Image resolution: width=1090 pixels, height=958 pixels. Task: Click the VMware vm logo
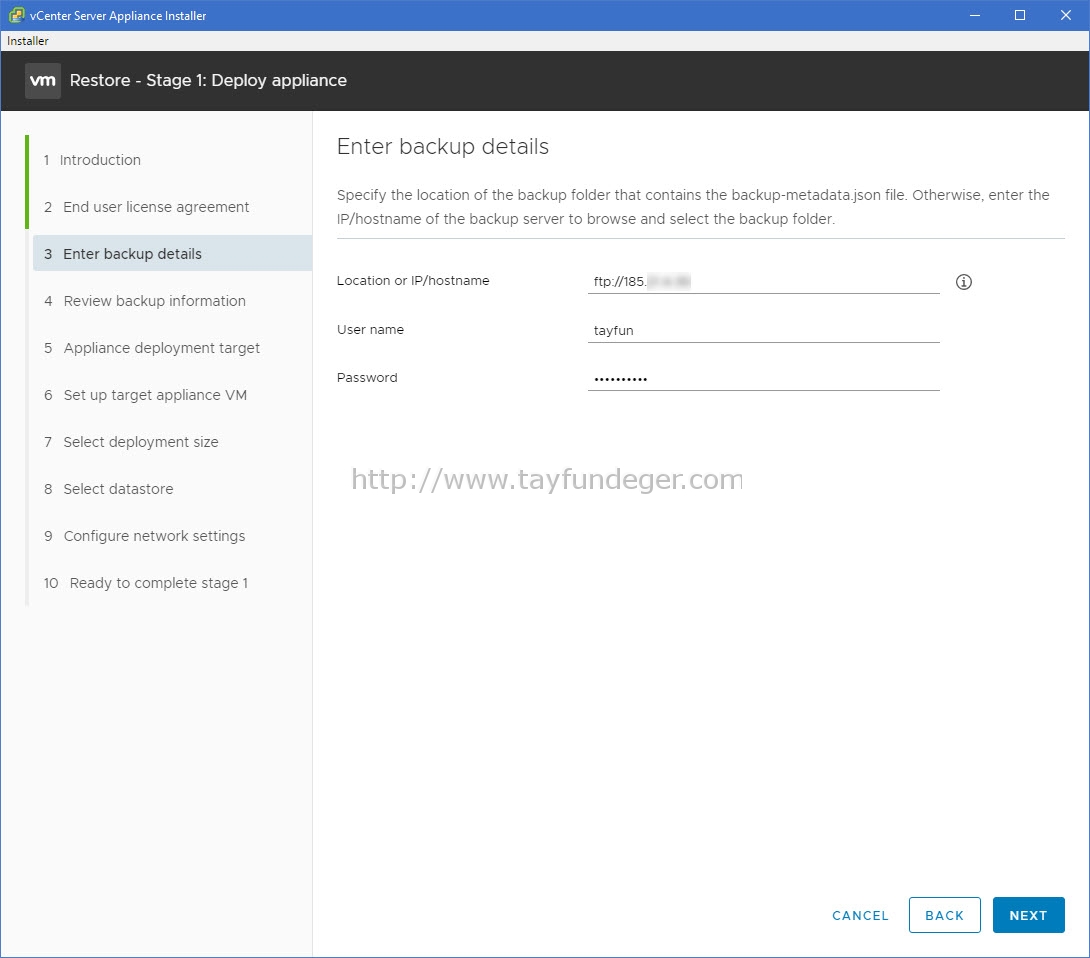point(42,81)
